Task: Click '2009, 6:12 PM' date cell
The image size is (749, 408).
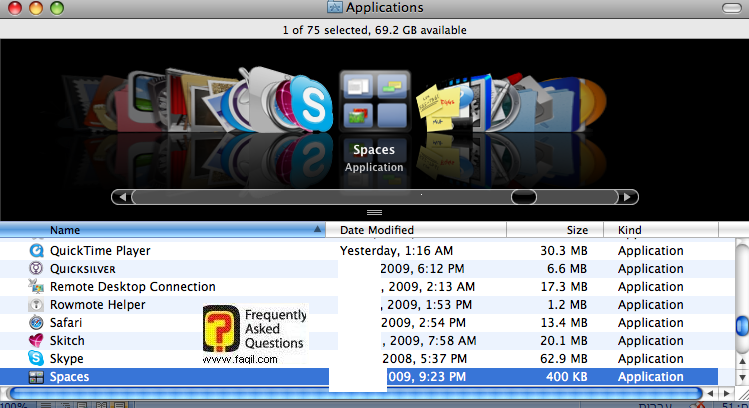Action: [422, 268]
